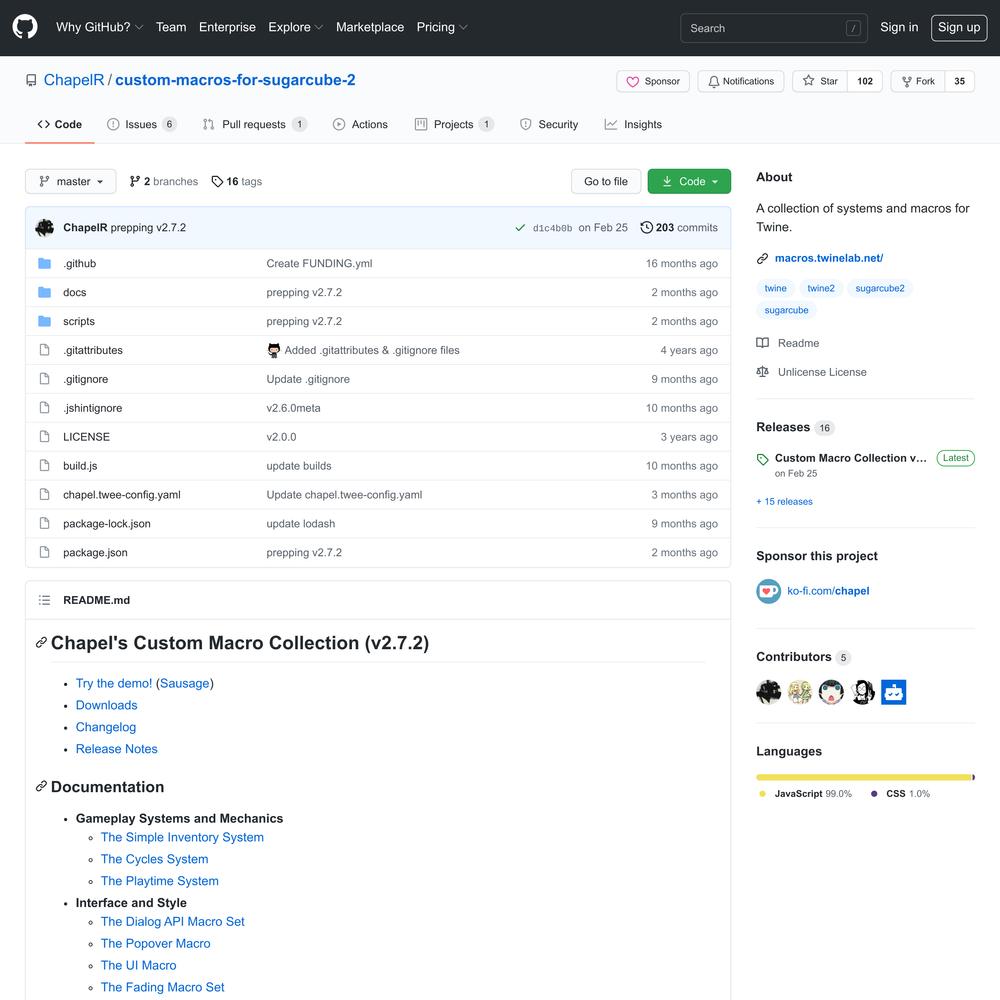Click the GitHub octocat logo
The image size is (1000, 1000).
pyautogui.click(x=25, y=27)
